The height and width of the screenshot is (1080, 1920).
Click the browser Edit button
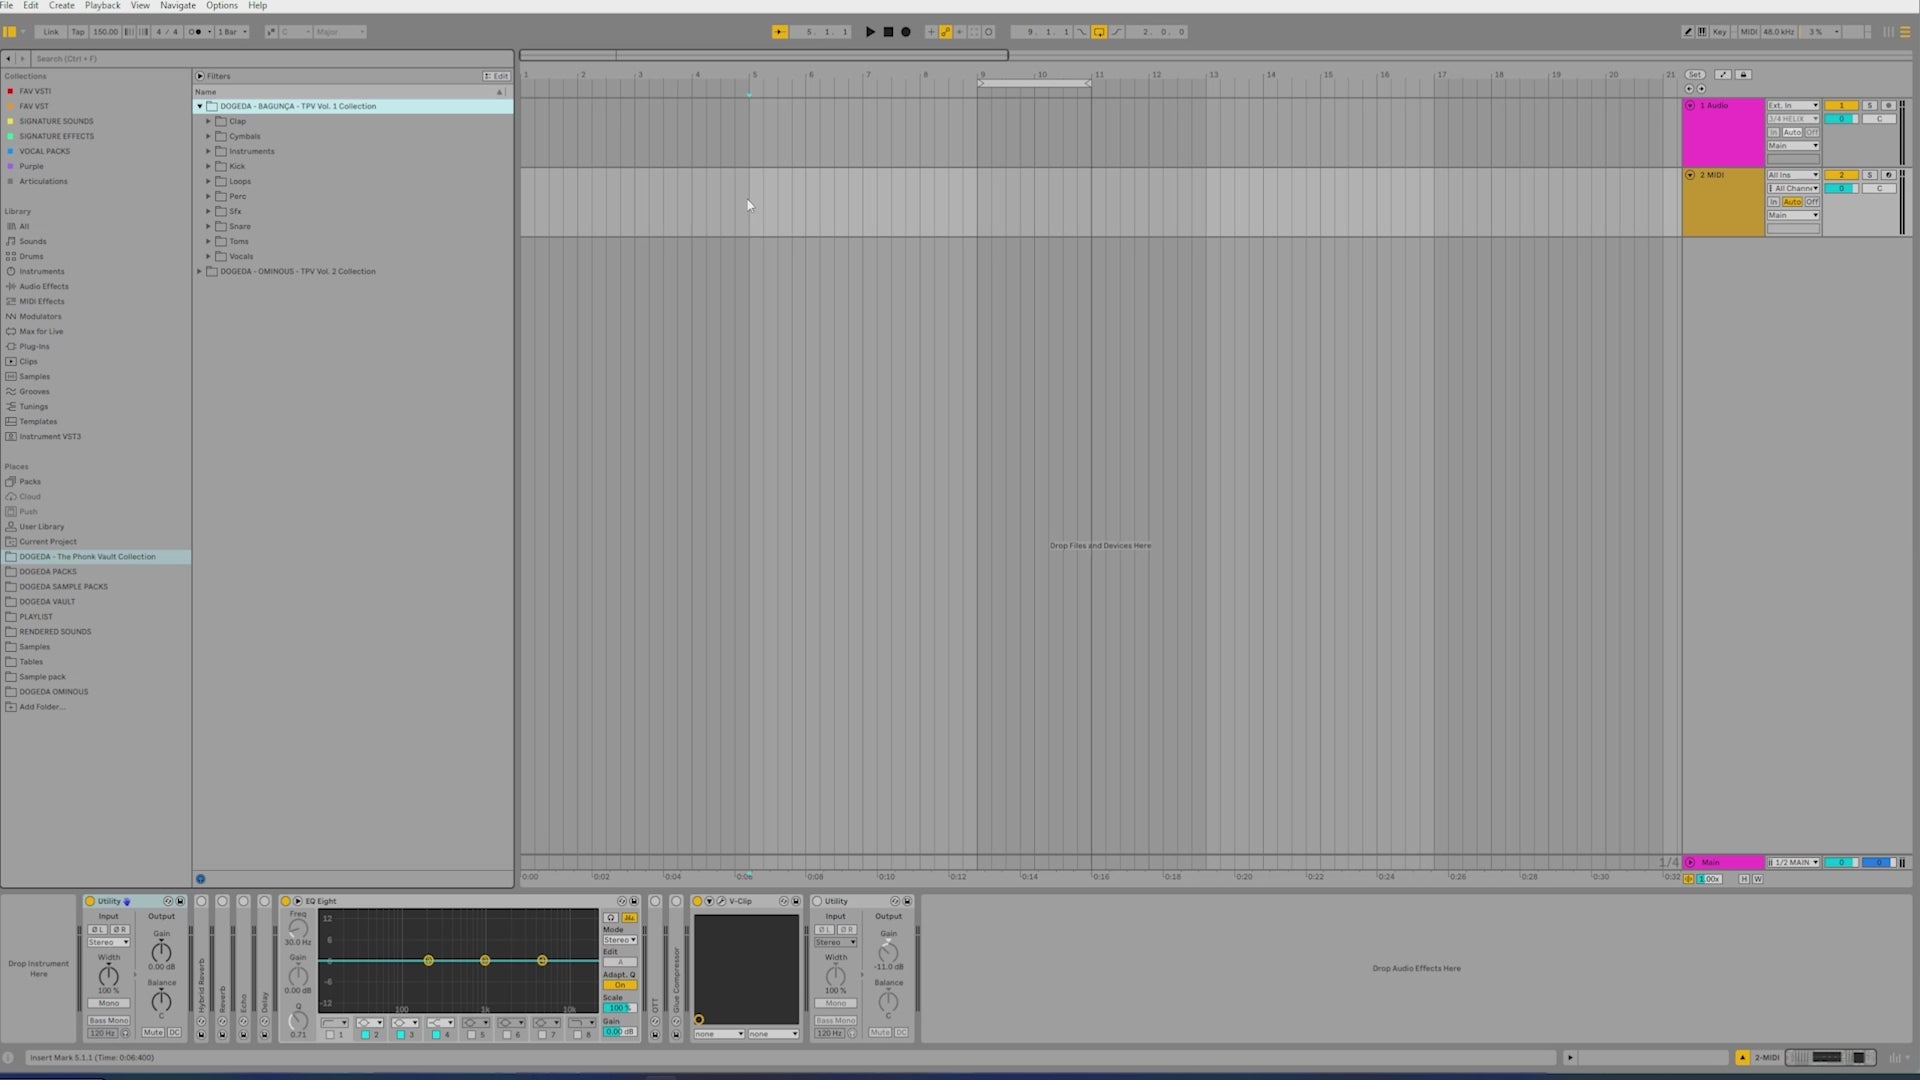tap(496, 76)
